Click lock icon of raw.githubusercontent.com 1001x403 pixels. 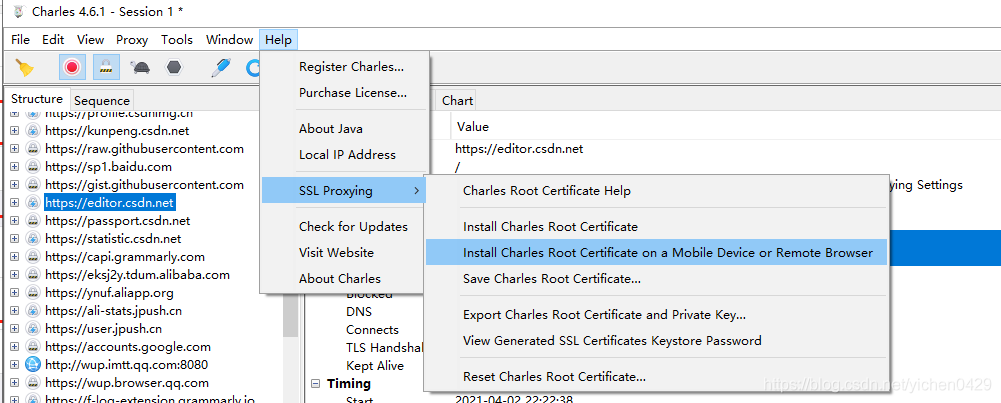(32, 149)
